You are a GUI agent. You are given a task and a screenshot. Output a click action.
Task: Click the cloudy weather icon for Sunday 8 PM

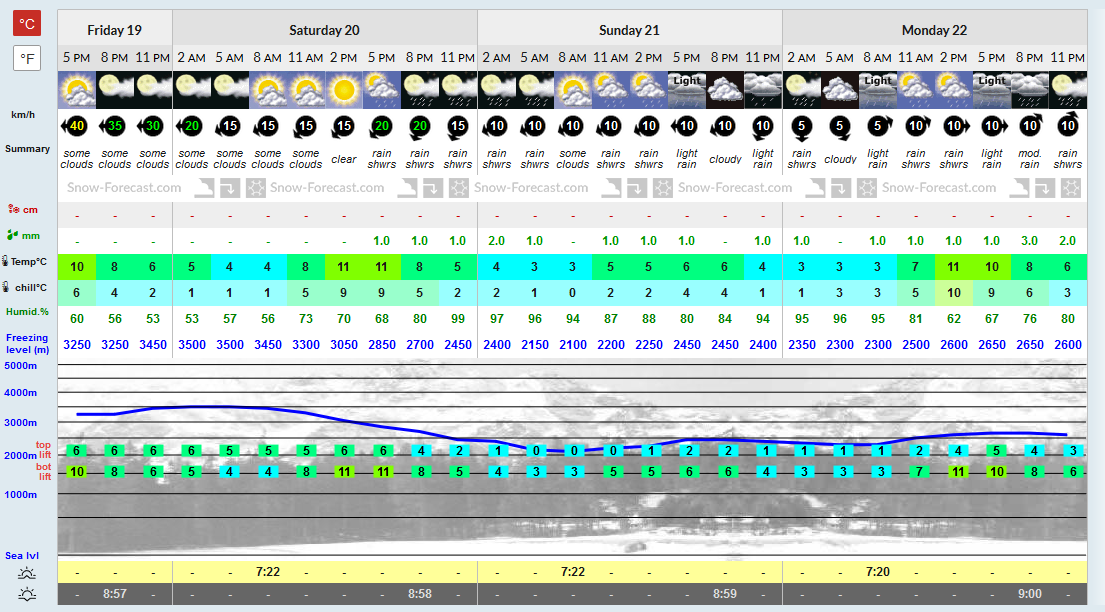pos(724,90)
